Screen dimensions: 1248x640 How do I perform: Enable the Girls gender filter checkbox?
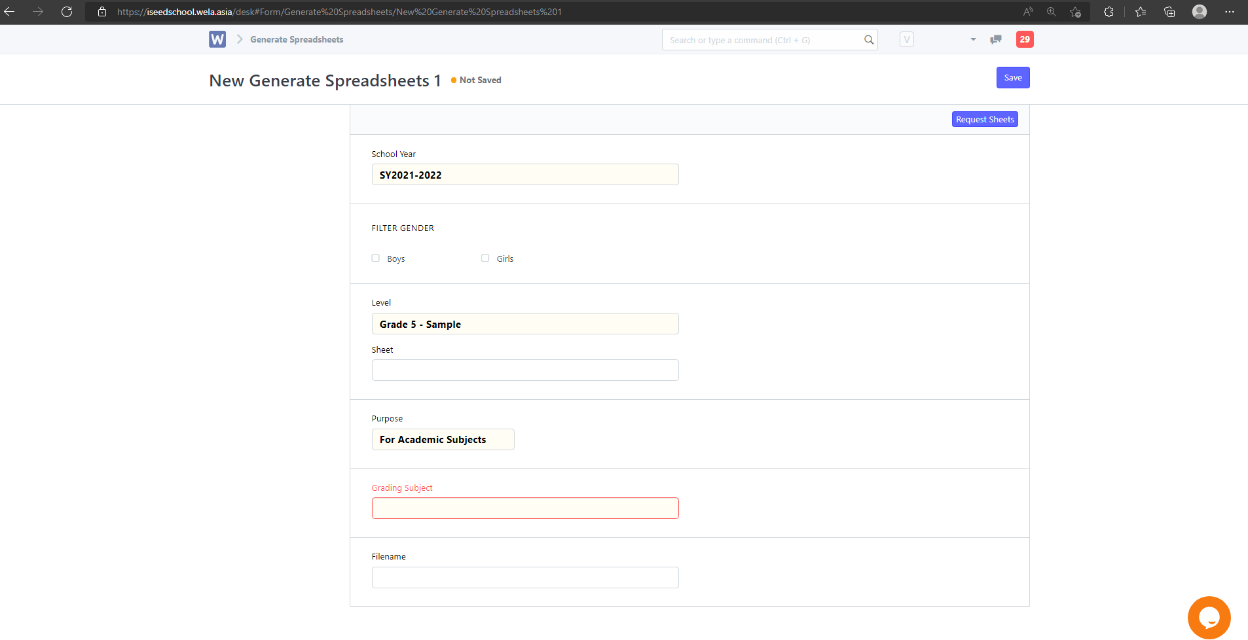tap(486, 258)
